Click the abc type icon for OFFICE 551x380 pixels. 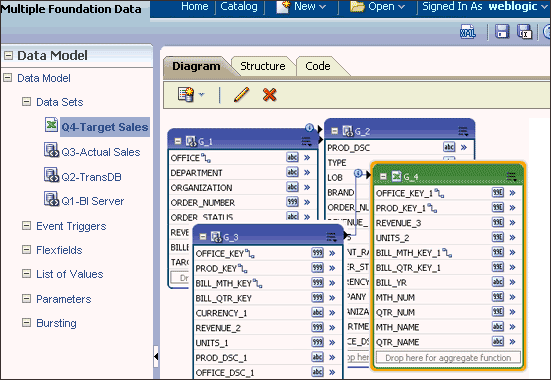tap(292, 157)
